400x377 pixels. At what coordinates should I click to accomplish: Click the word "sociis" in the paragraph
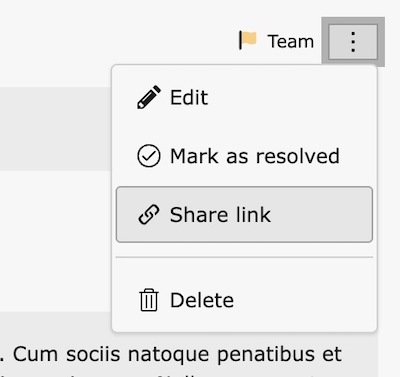pos(93,354)
